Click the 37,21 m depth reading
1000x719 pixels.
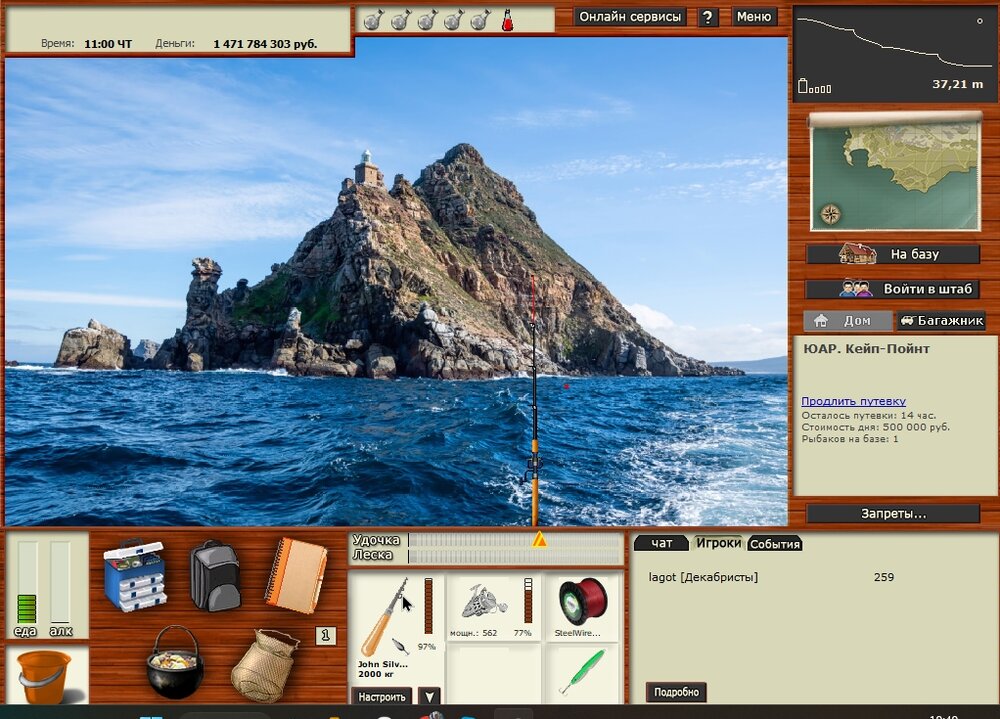click(x=957, y=84)
